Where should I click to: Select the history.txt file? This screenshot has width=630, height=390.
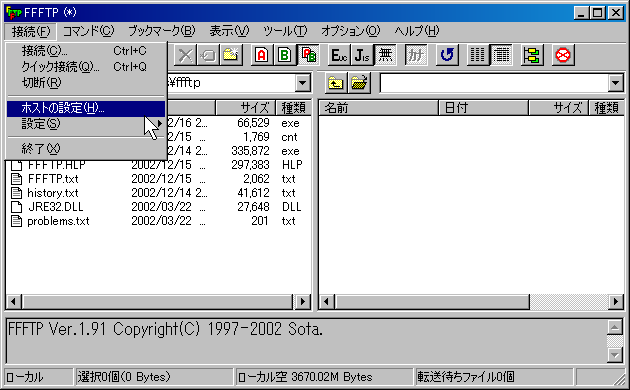[53, 193]
